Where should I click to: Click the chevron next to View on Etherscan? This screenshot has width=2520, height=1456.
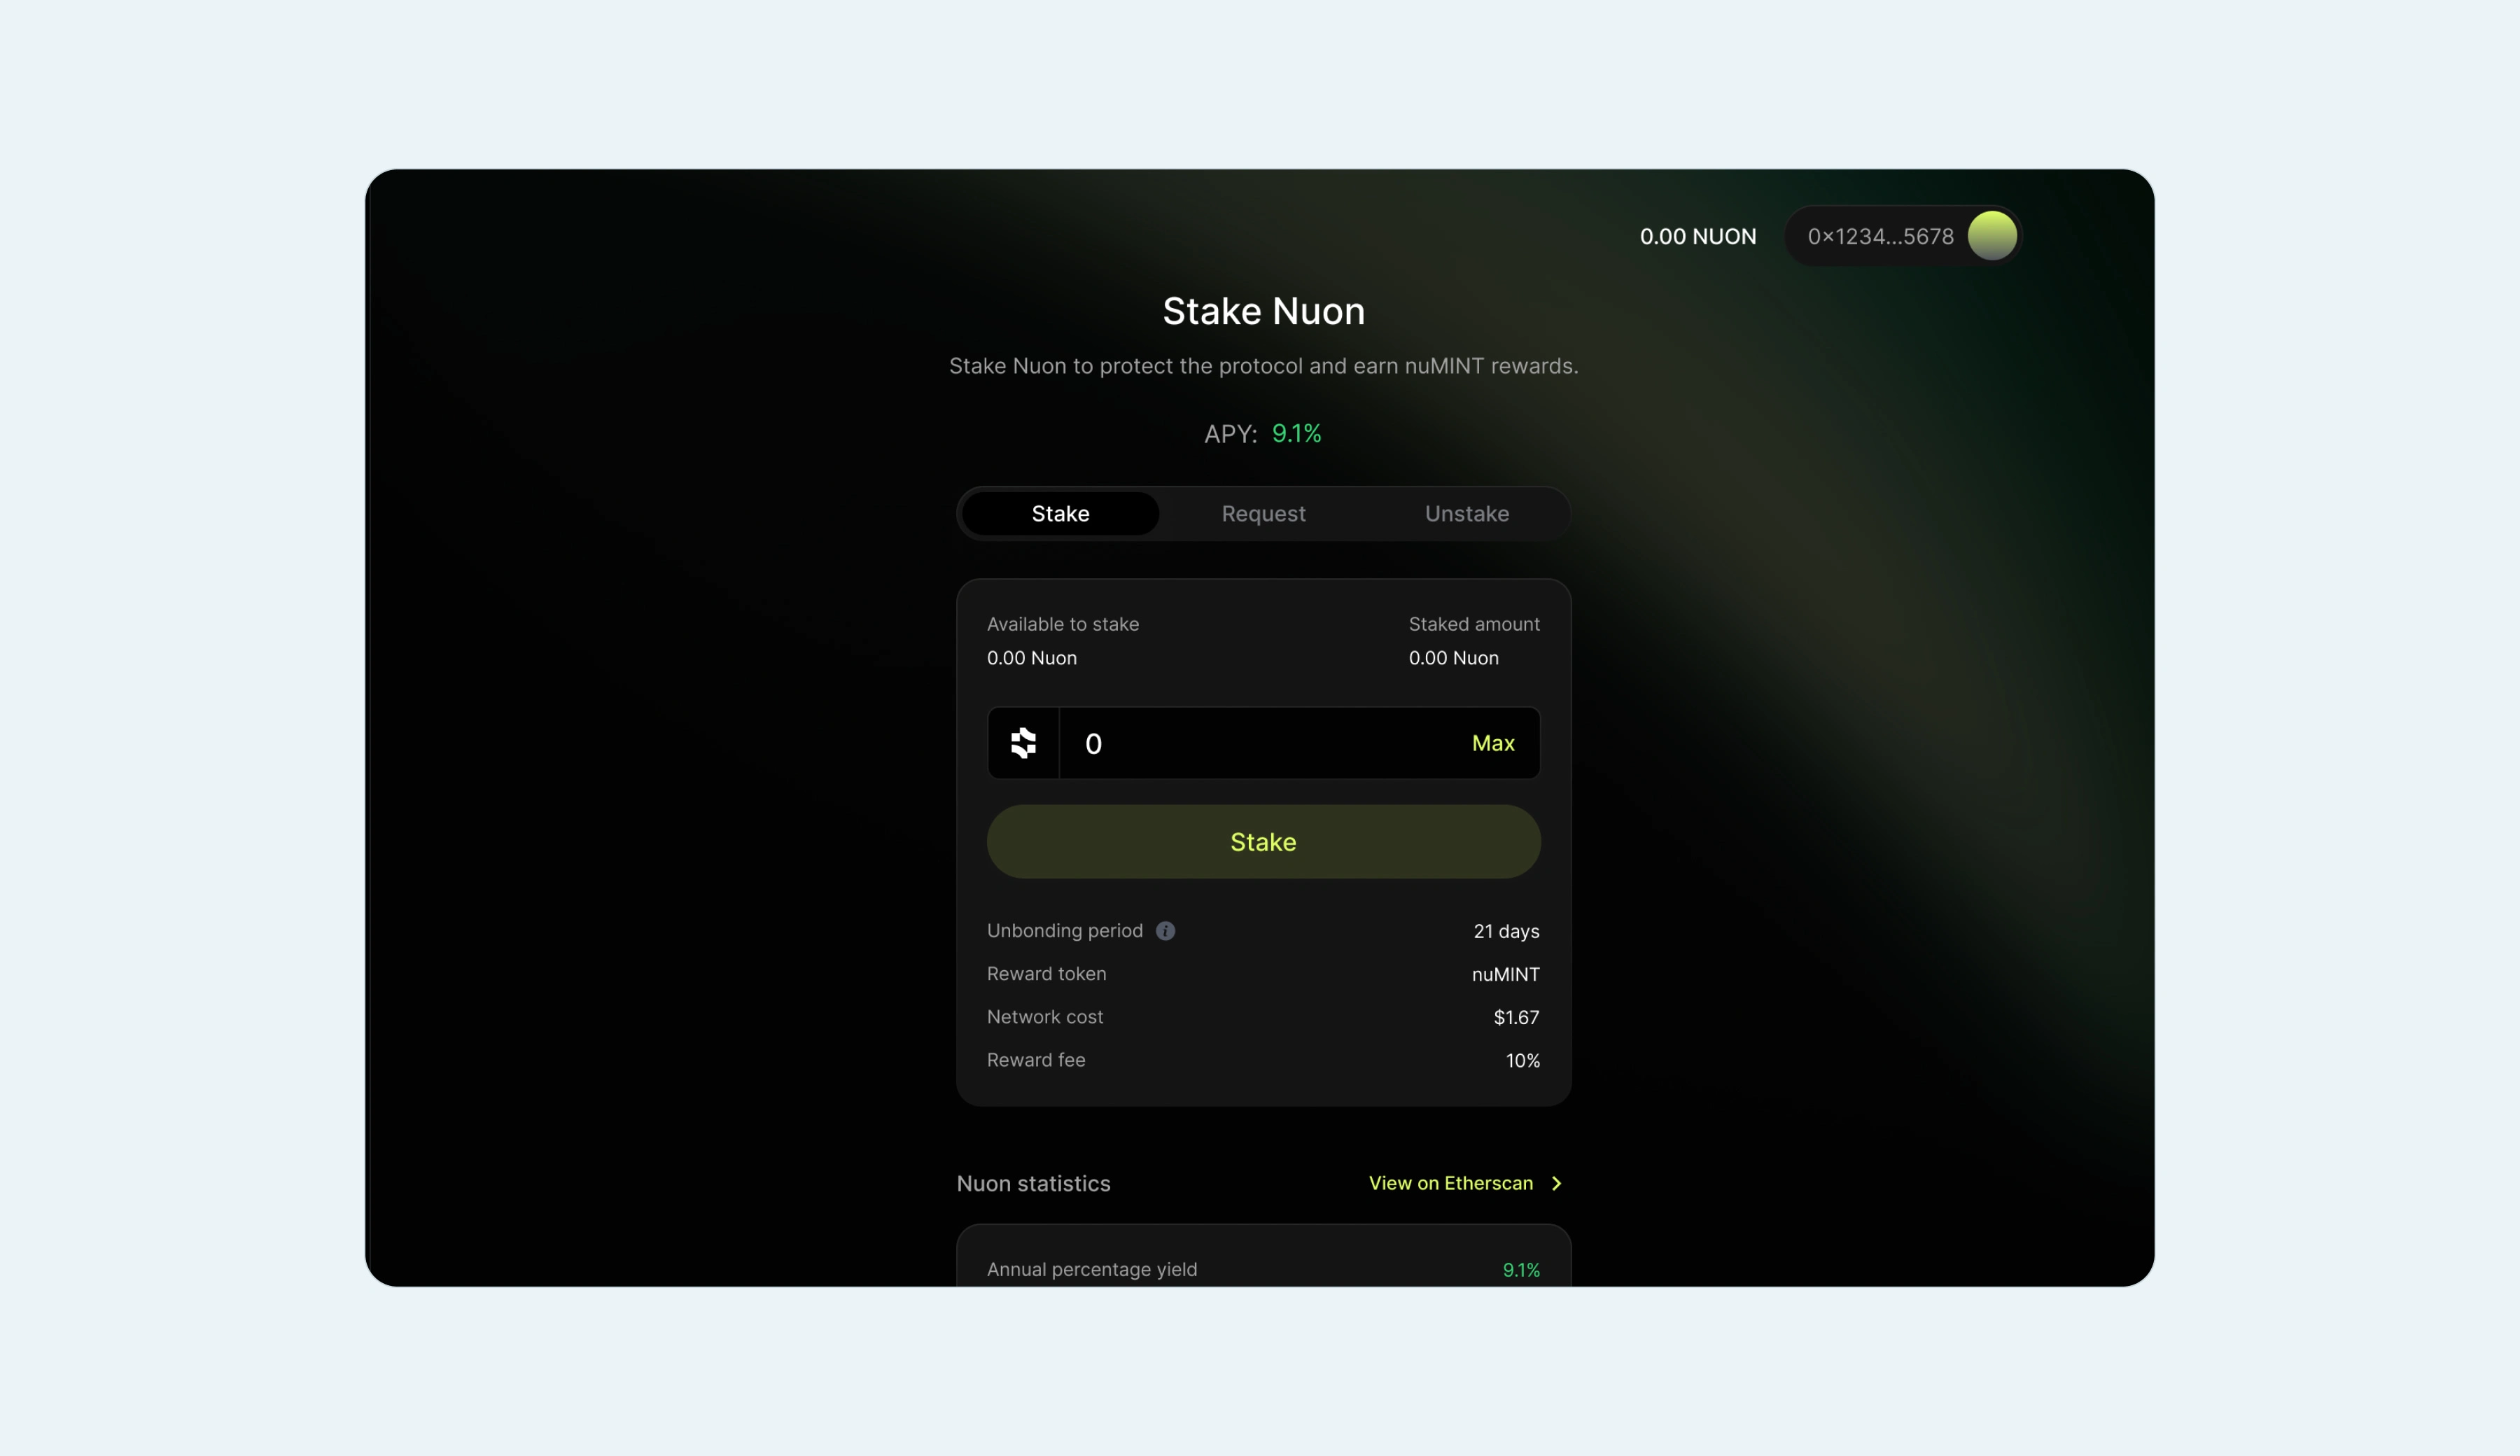coord(1556,1183)
